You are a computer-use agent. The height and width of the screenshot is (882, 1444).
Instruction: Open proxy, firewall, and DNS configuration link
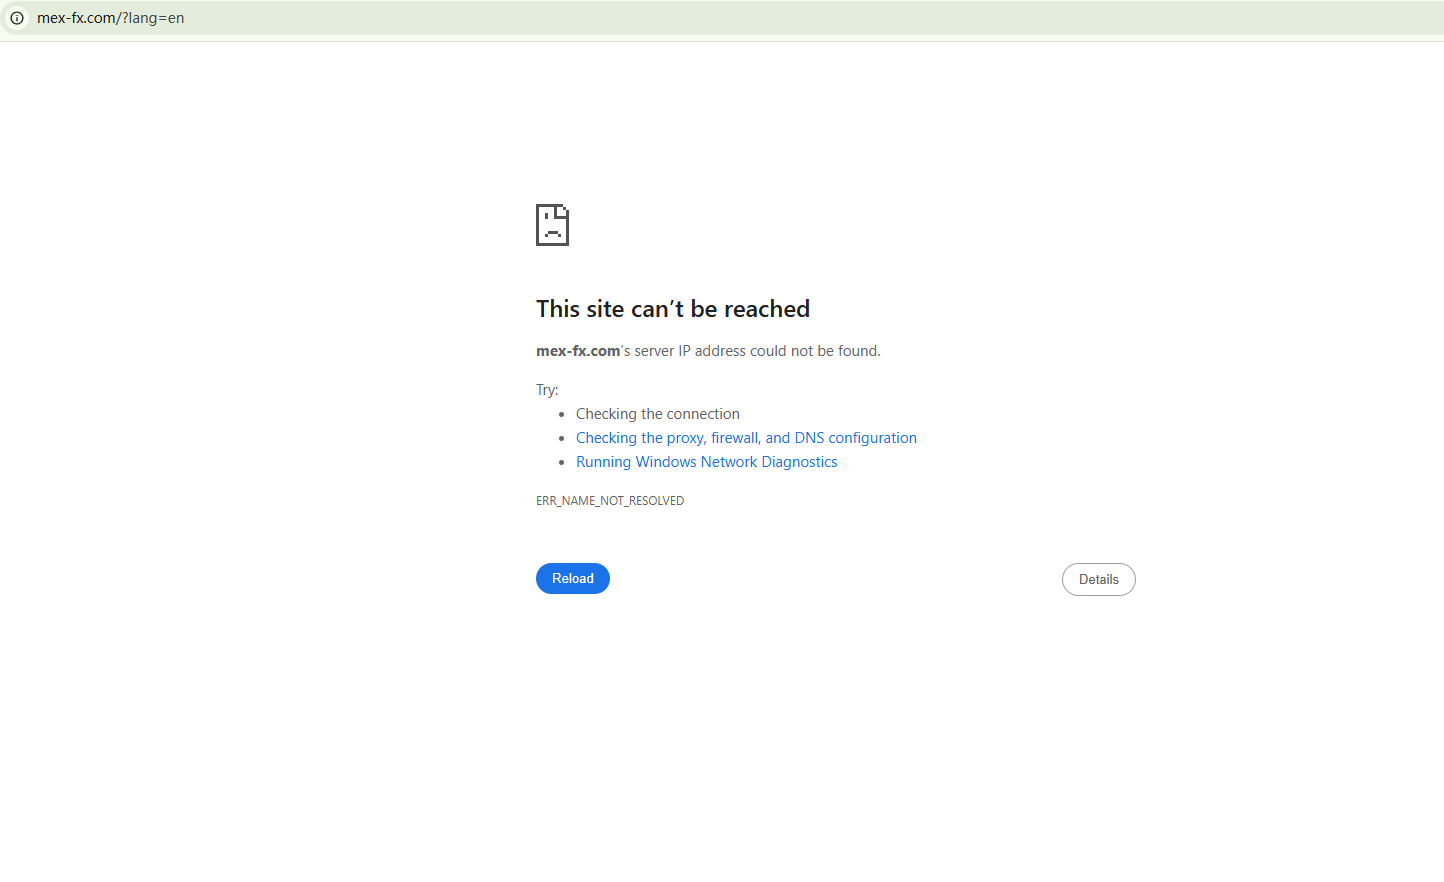pyautogui.click(x=746, y=438)
